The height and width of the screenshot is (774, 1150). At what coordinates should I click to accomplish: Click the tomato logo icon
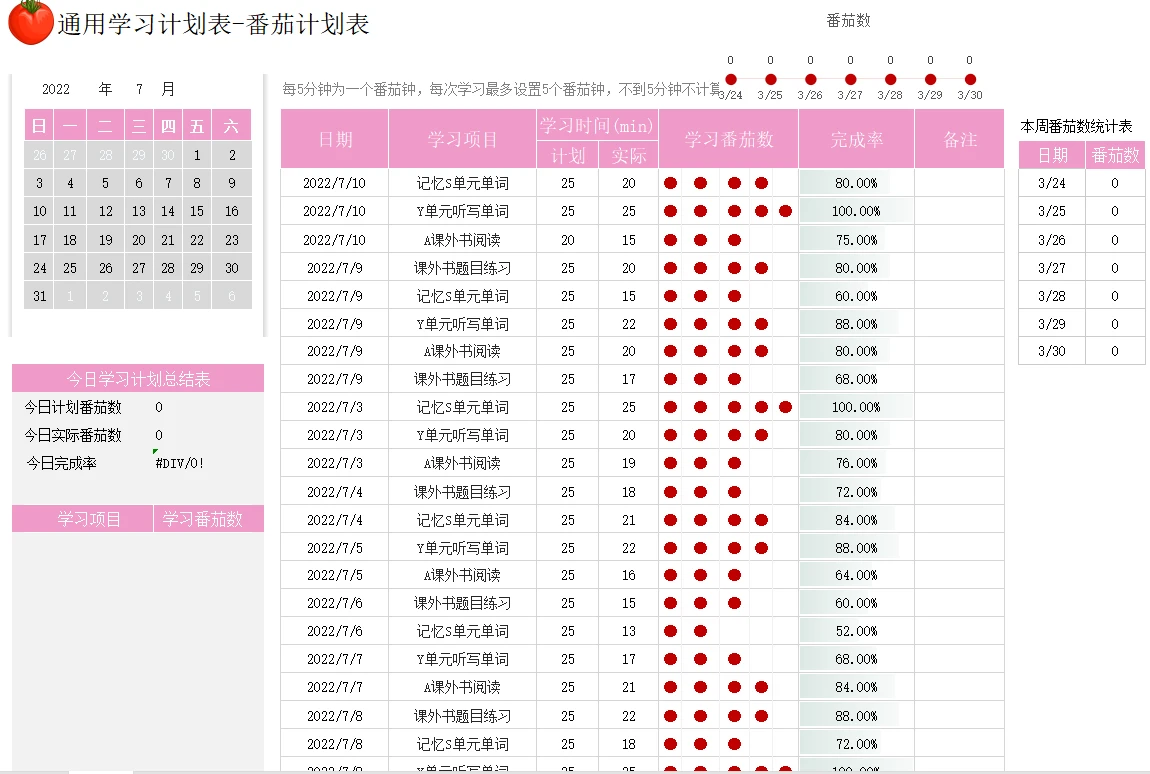pos(30,22)
